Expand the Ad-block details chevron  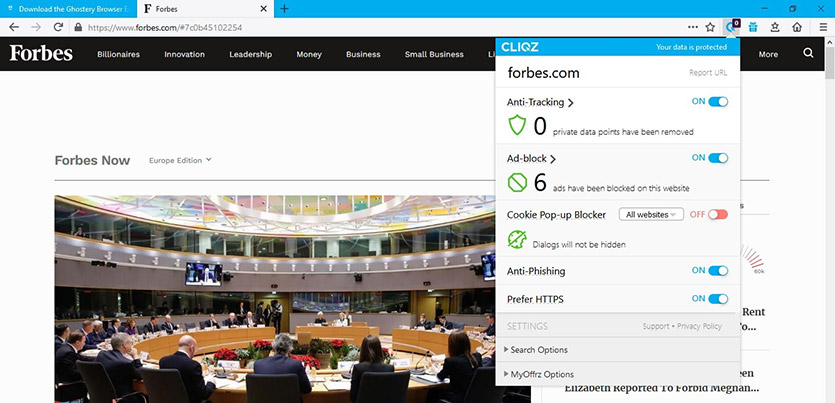(x=552, y=159)
